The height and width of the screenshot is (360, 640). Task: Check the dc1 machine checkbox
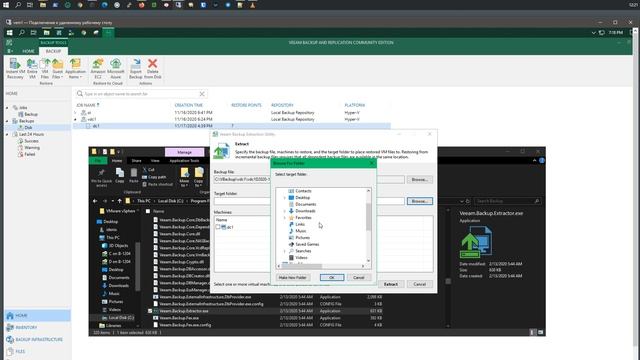pos(218,227)
